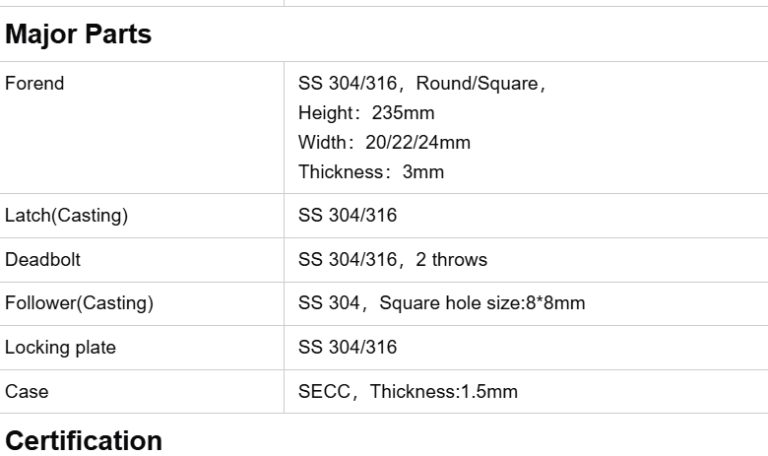Click the "2 throws" text
This screenshot has width=768, height=456.
pos(451,260)
